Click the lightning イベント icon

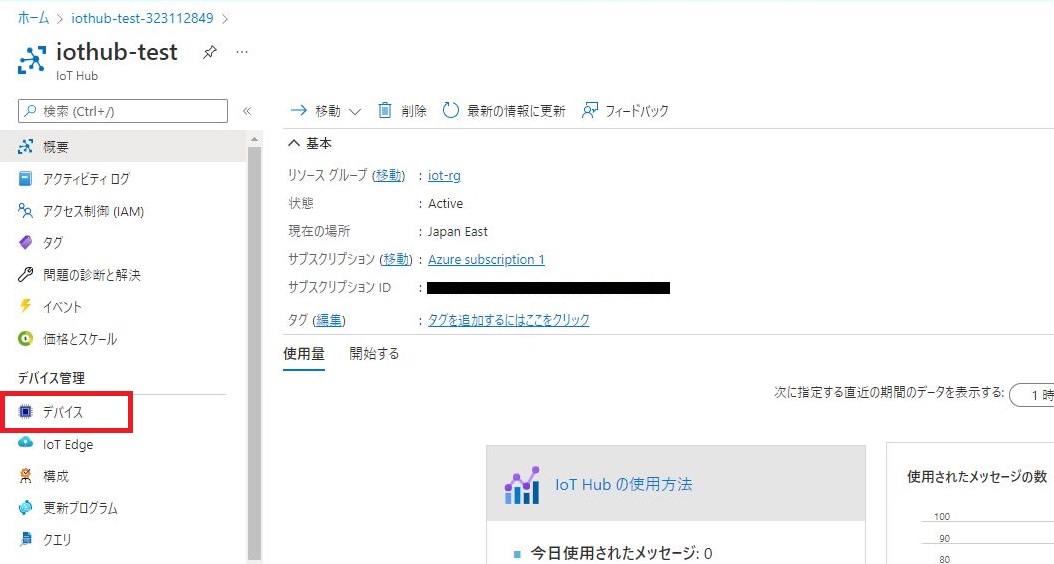pyautogui.click(x=25, y=307)
